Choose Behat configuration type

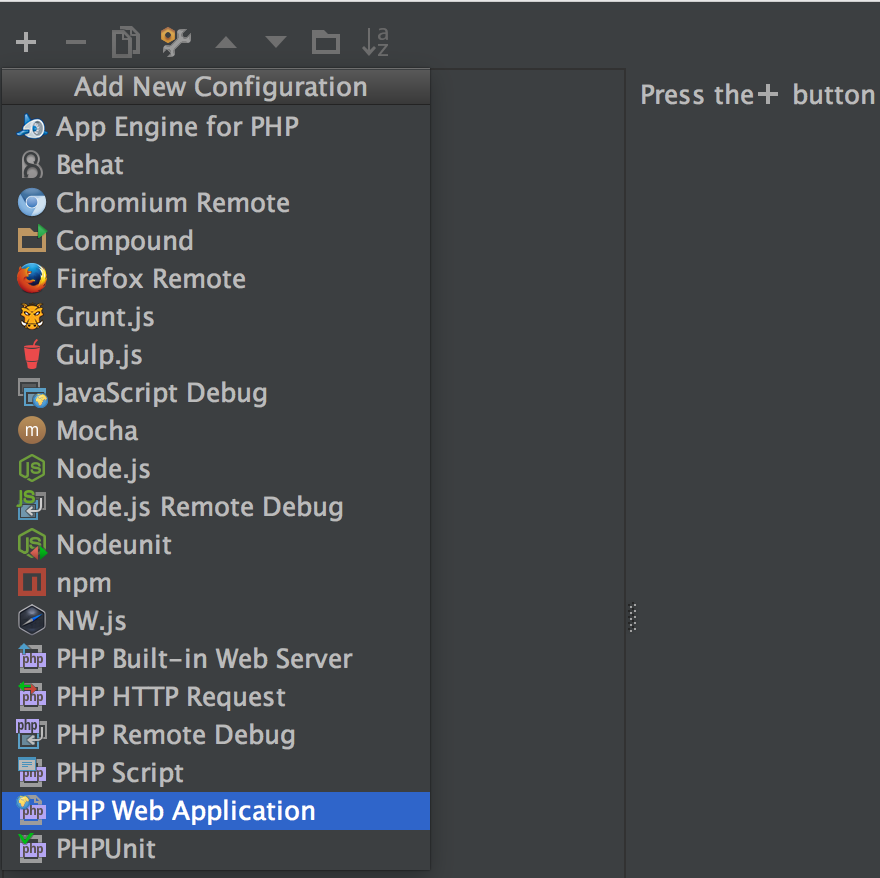216,164
